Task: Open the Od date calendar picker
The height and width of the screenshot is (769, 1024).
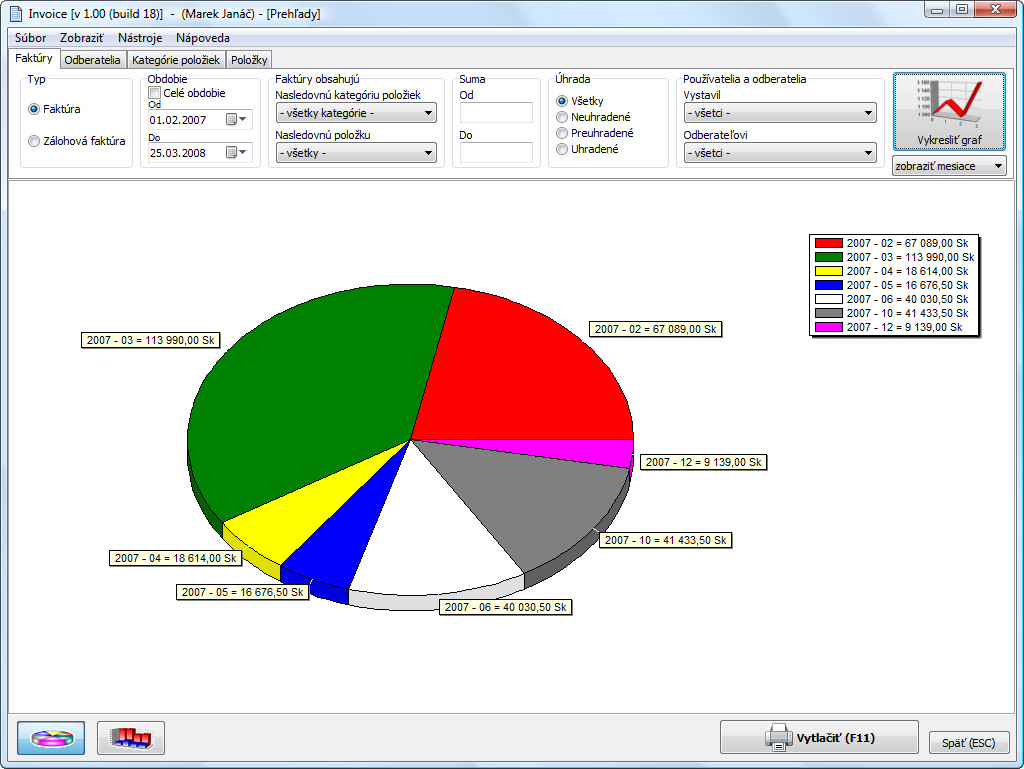Action: tap(231, 119)
